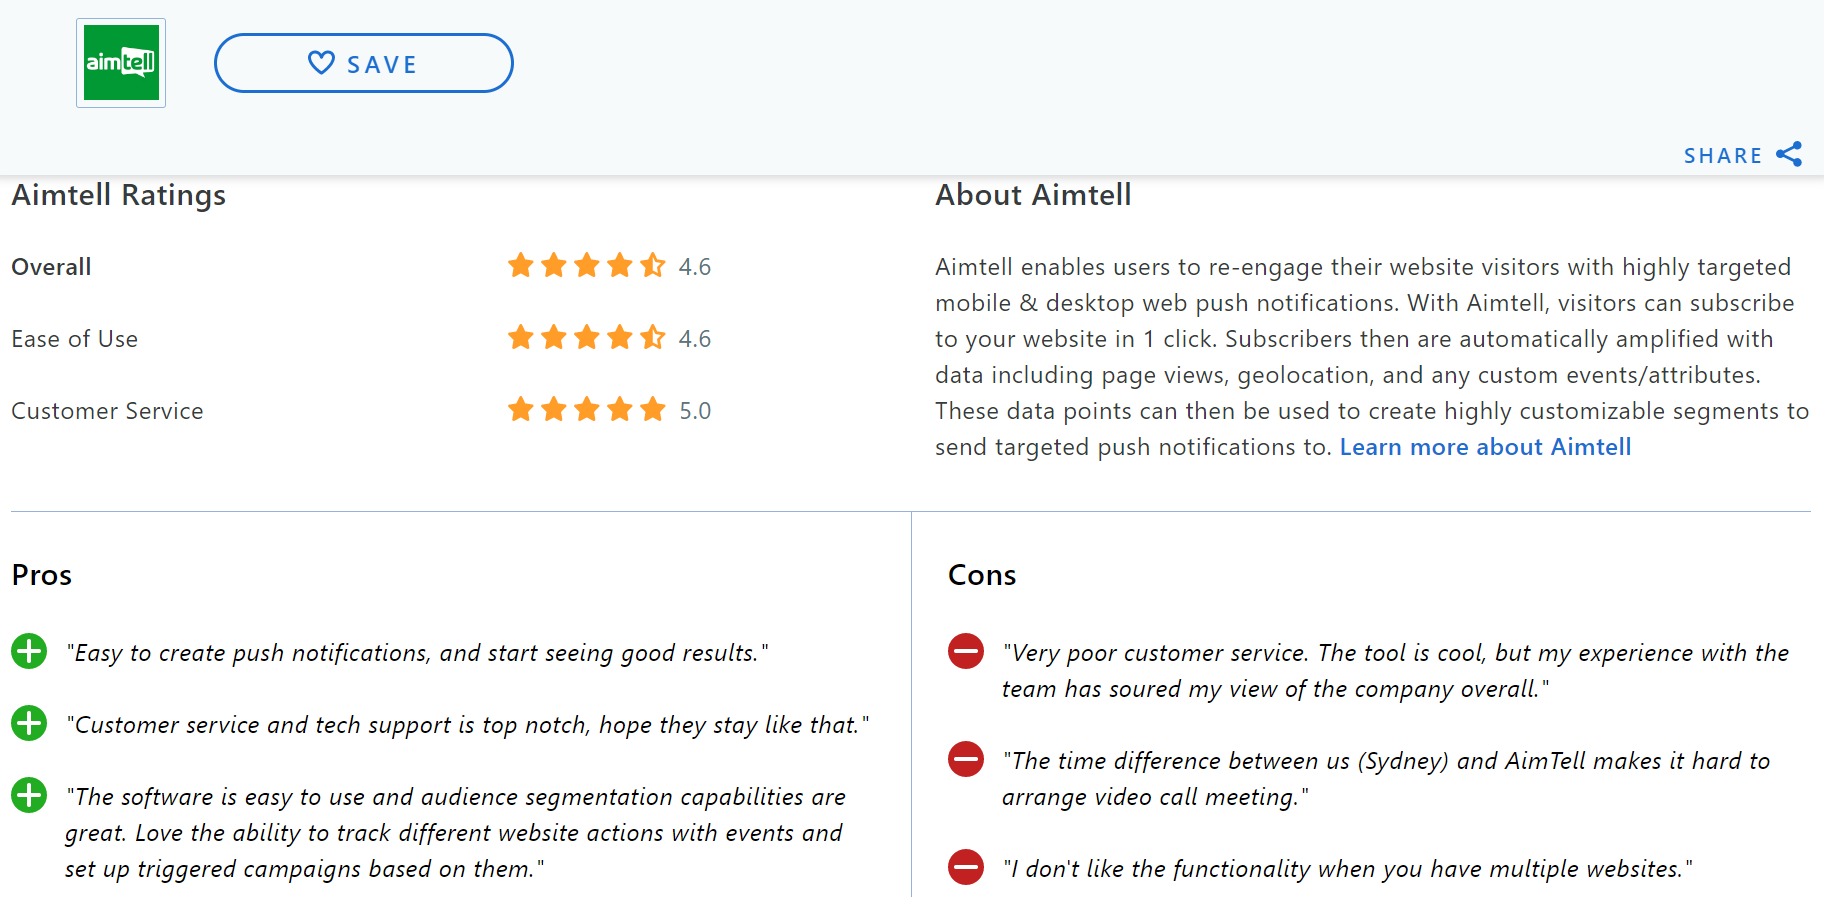Screen dimensions: 1824x897
Task: Click the Pros section heading
Action: [x=42, y=575]
